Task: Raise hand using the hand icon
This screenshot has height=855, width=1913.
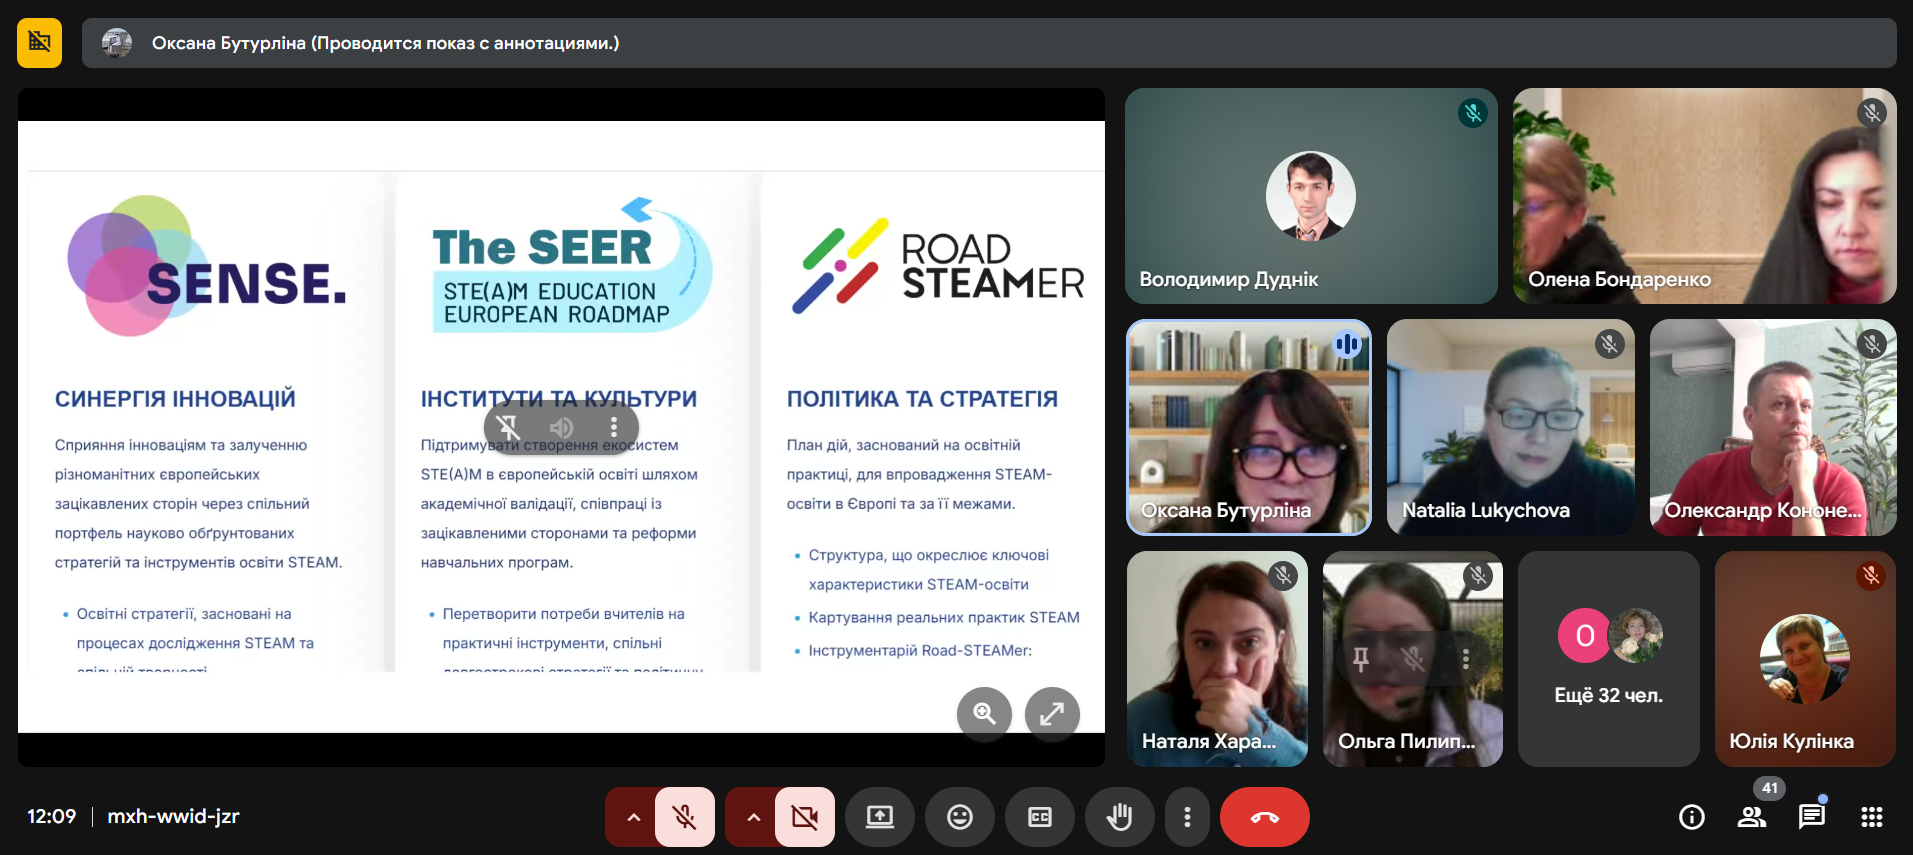Action: coord(1119,817)
